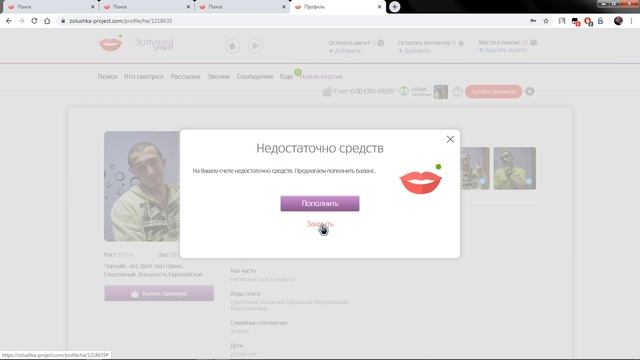Open the rightmost profile photo thumbnail
The width and height of the screenshot is (640, 360).
tap(514, 168)
